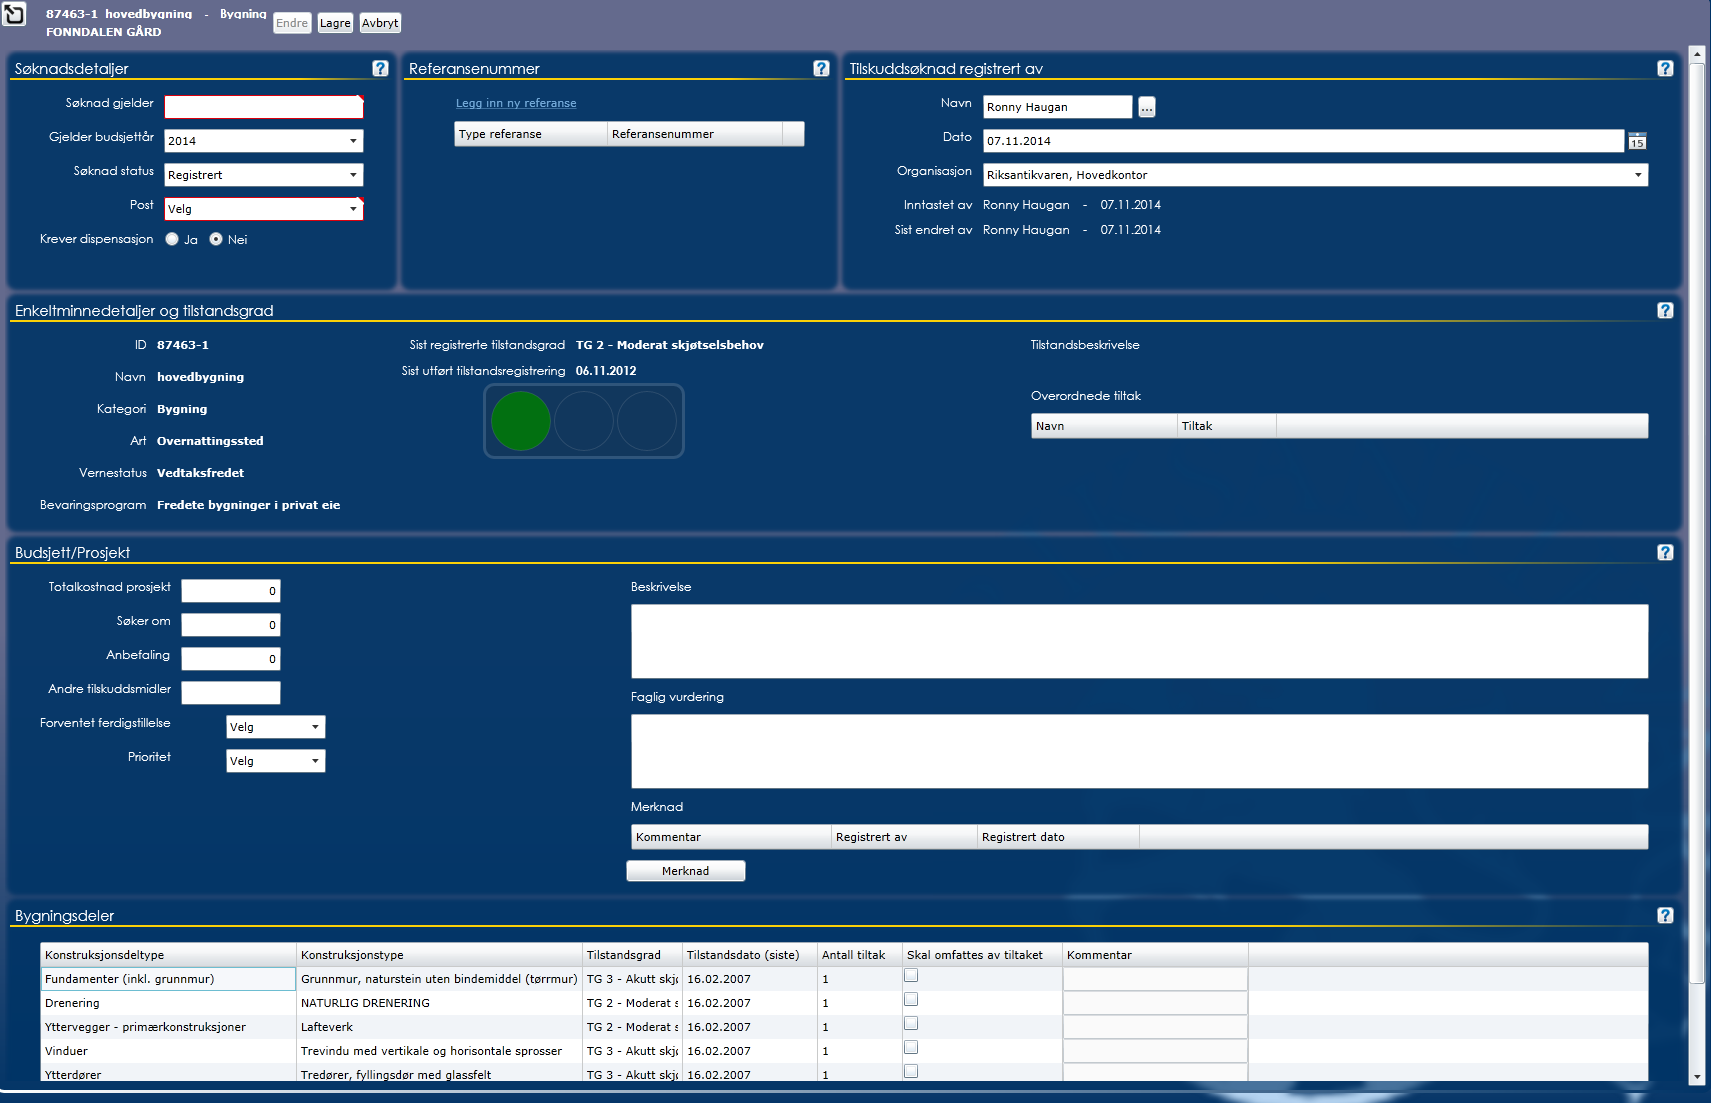Open the Post dropdown
Viewport: 1711px width, 1103px height.
pos(264,209)
